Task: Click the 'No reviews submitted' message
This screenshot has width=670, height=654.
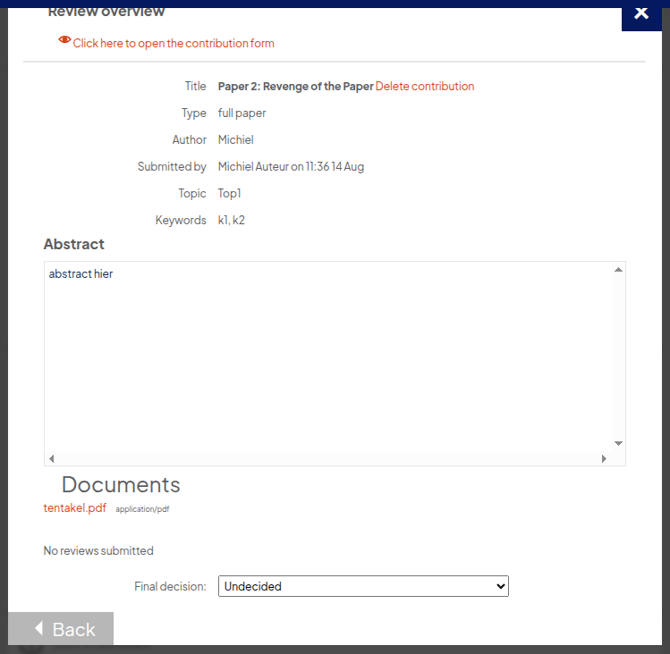Action: (98, 551)
